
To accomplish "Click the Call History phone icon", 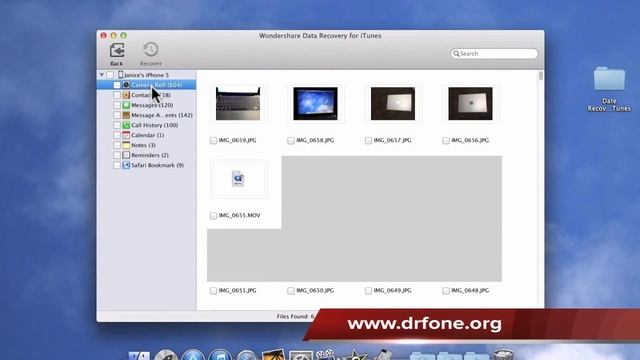I will pos(126,125).
